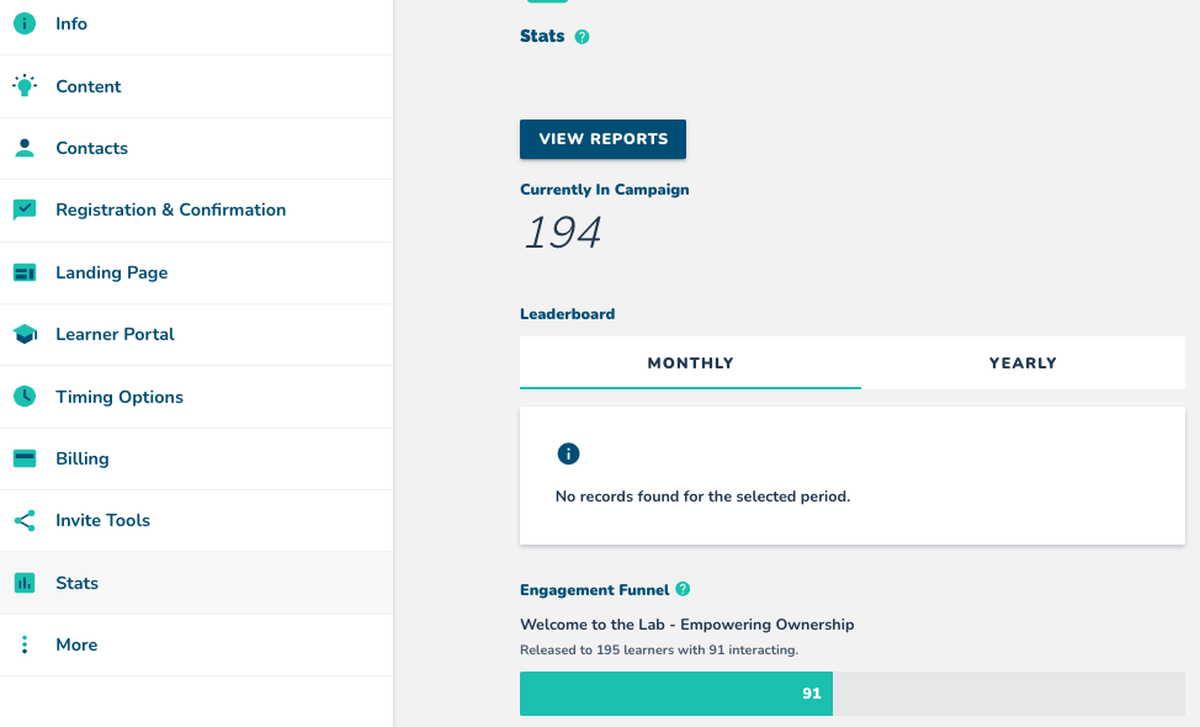Expand the More menu item

[x=197, y=644]
